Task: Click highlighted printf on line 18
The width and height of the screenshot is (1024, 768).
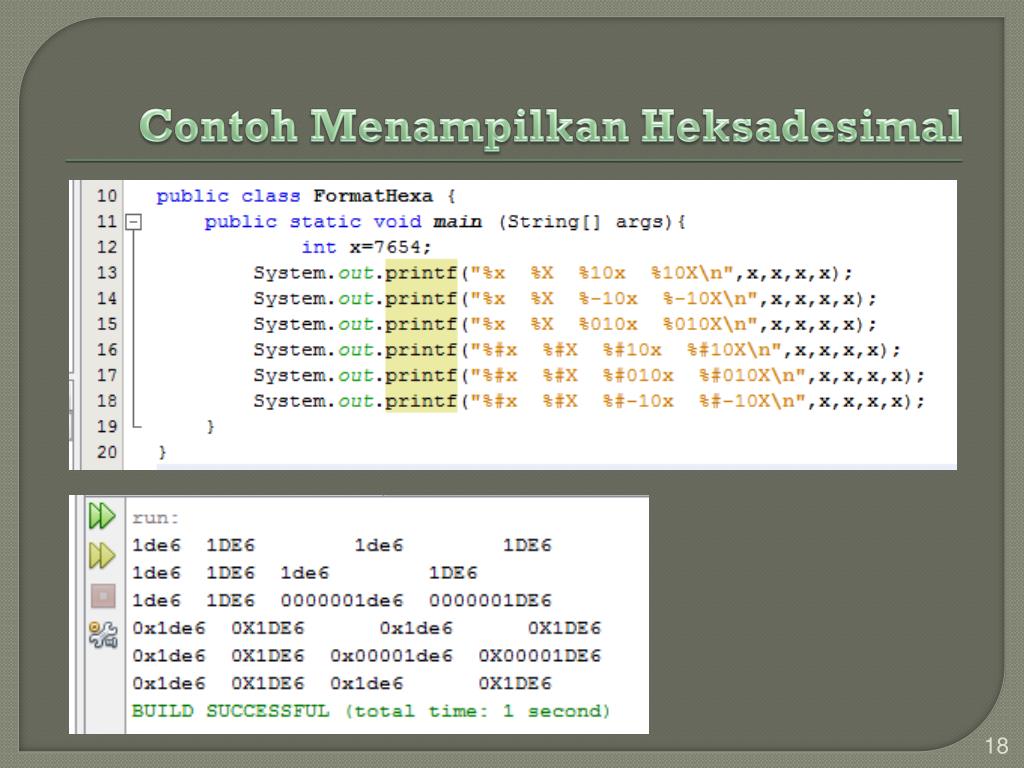Action: [x=421, y=401]
